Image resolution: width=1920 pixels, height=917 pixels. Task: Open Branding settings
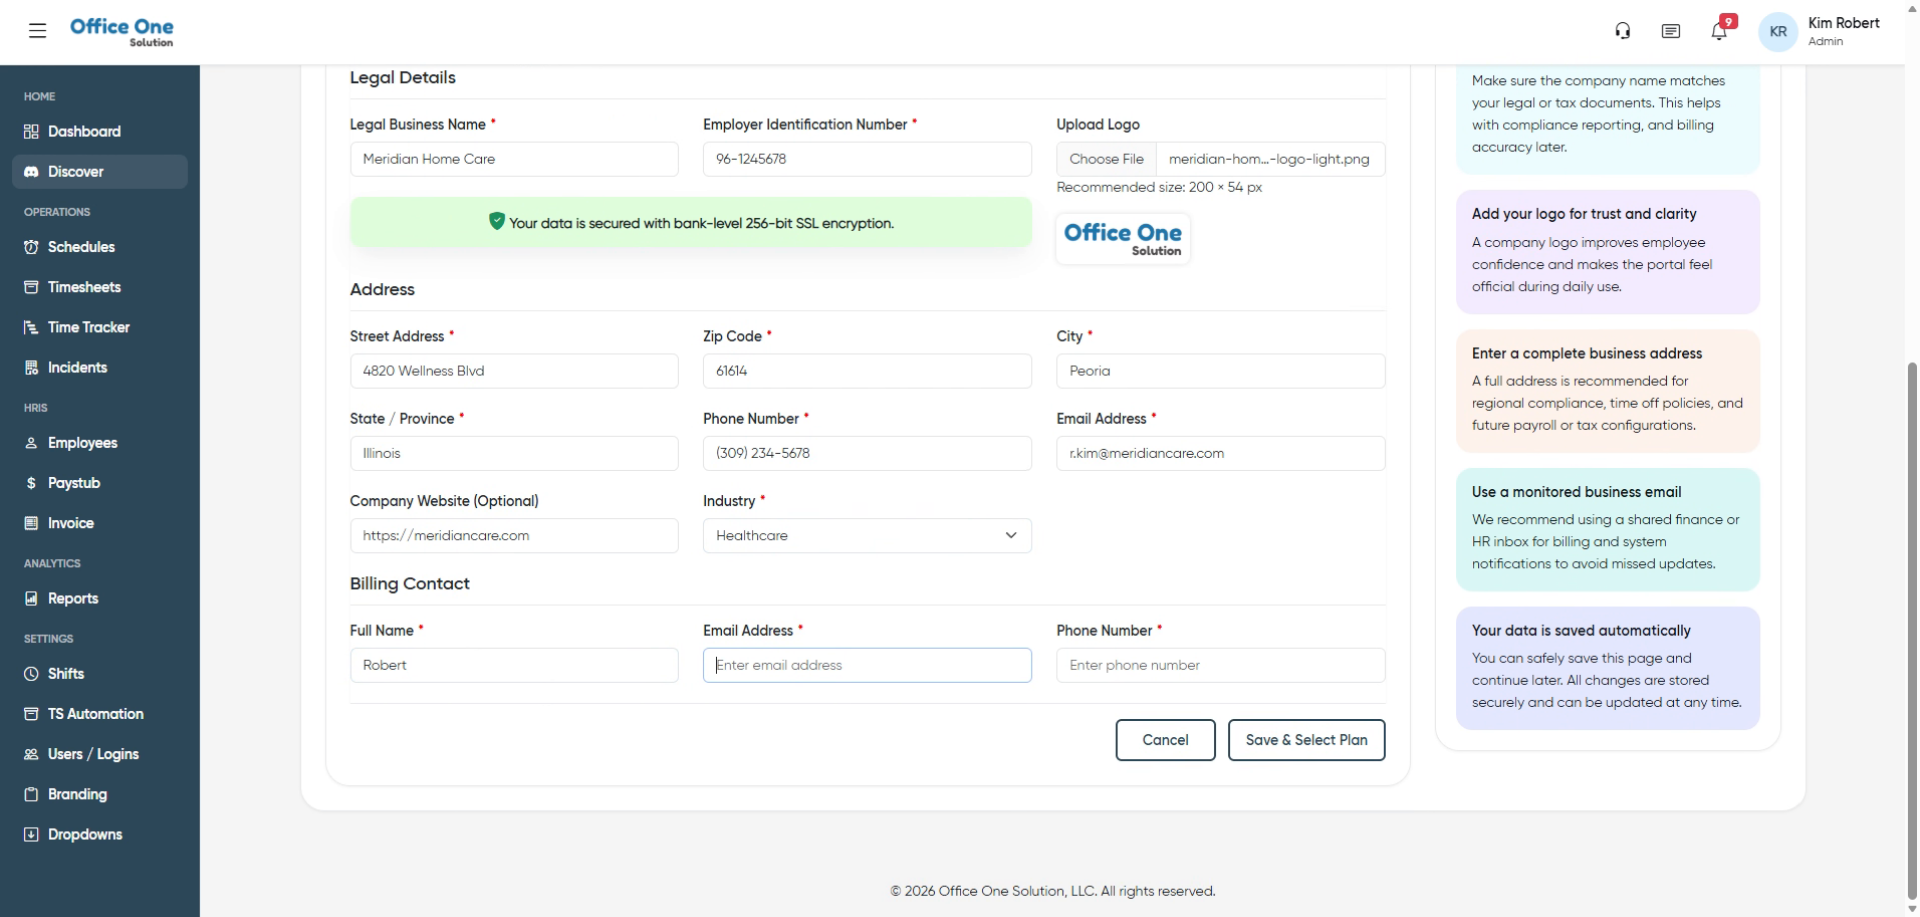pos(77,794)
